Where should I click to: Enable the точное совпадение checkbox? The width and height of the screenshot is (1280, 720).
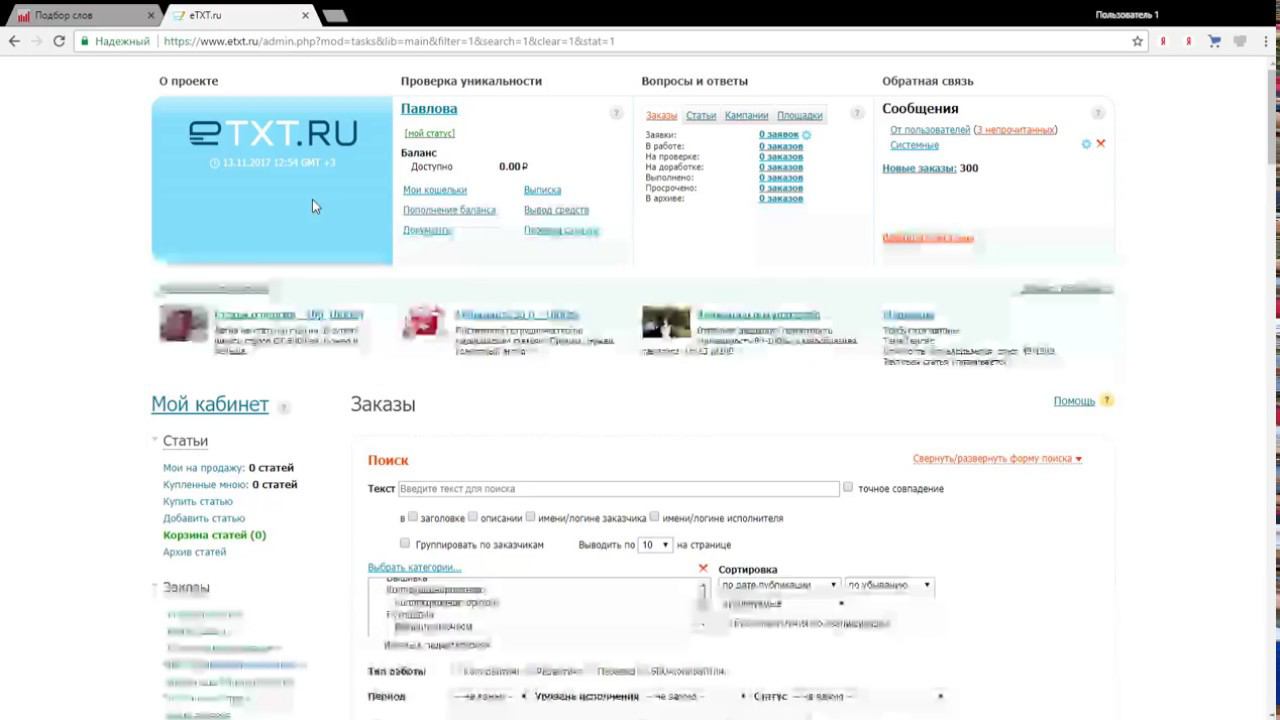(x=848, y=487)
